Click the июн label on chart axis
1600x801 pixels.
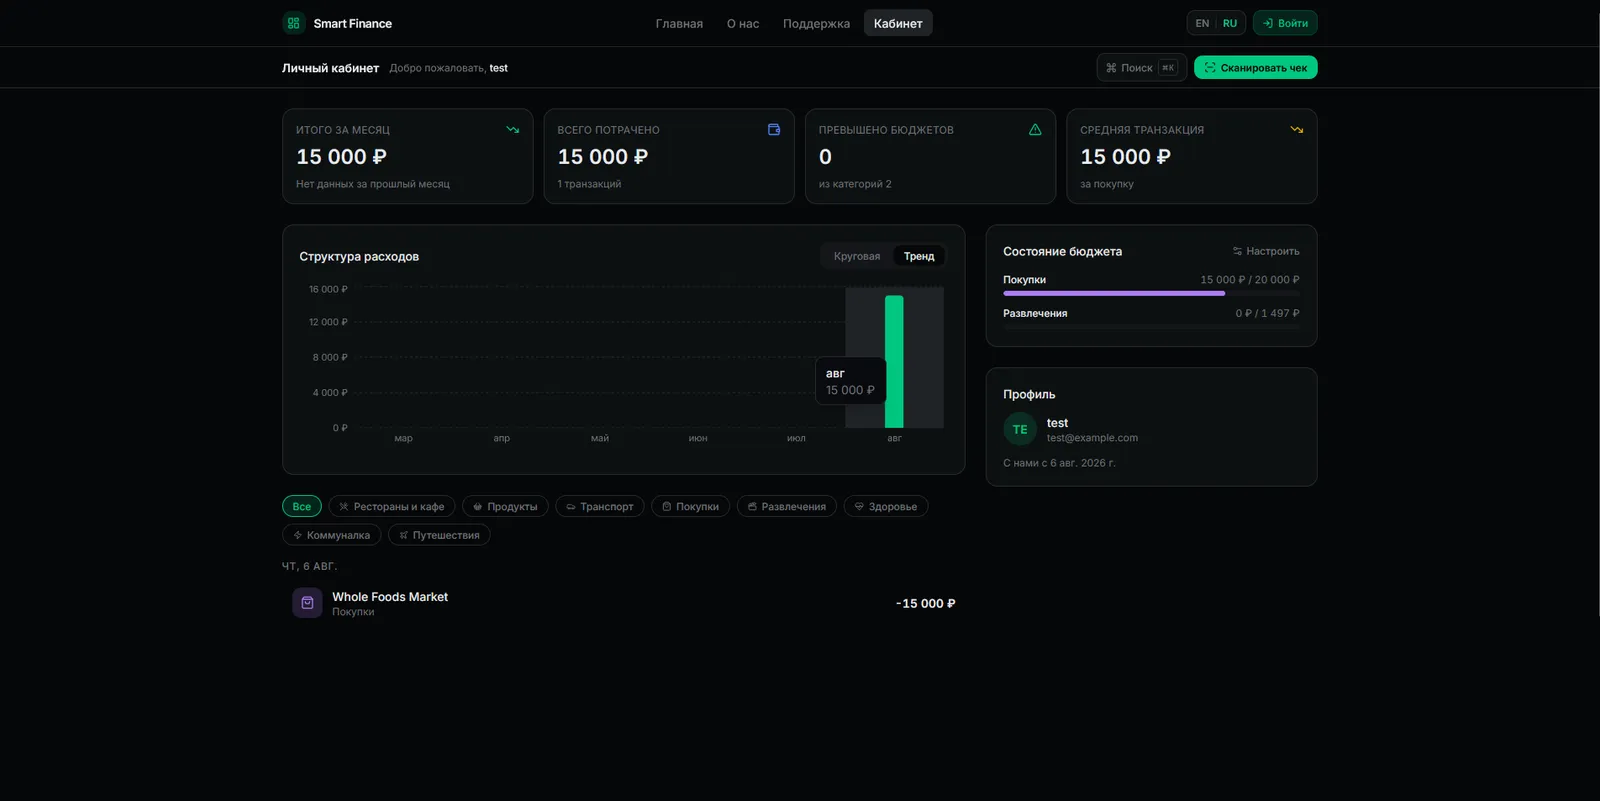[698, 438]
